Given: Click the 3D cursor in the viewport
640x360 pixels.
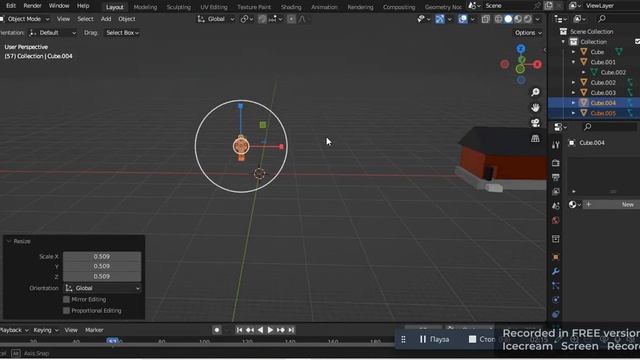Looking at the screenshot, I should (x=259, y=173).
